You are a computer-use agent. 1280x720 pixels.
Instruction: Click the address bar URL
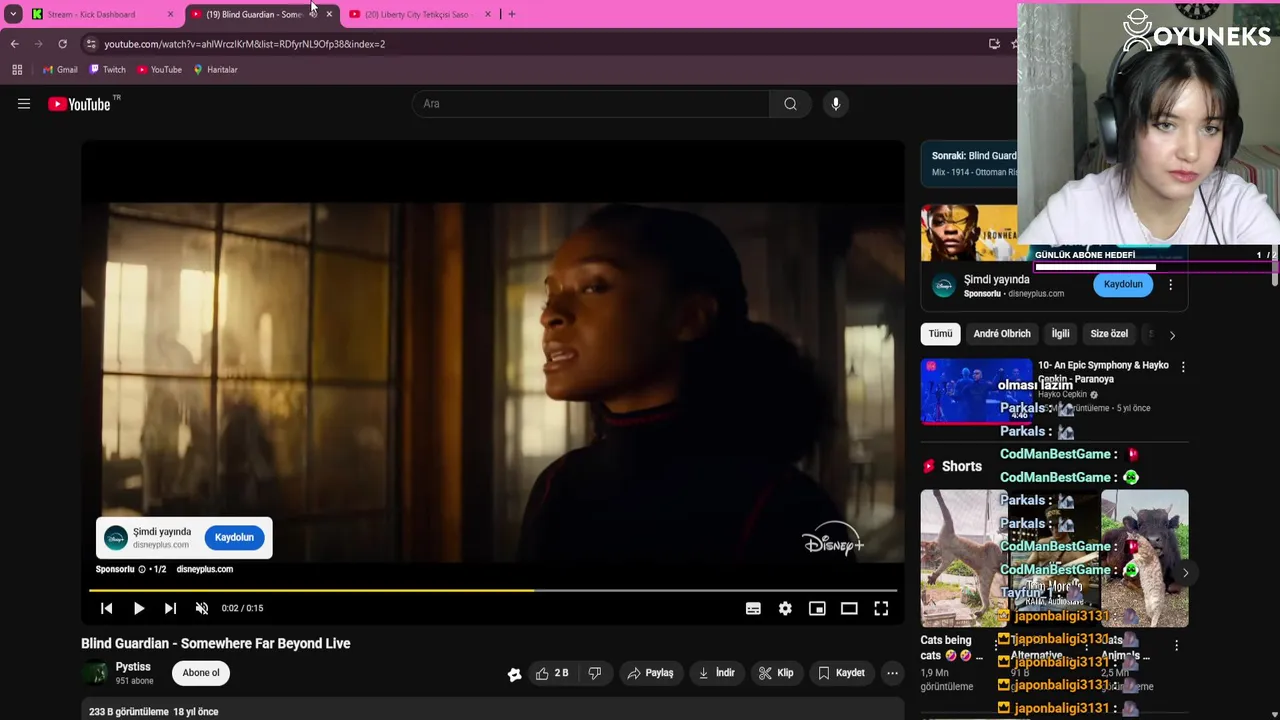(245, 44)
